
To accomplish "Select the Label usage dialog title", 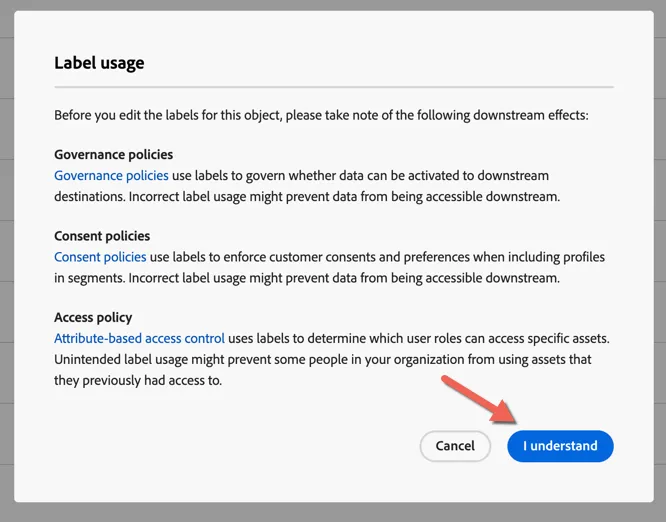I will [x=99, y=63].
